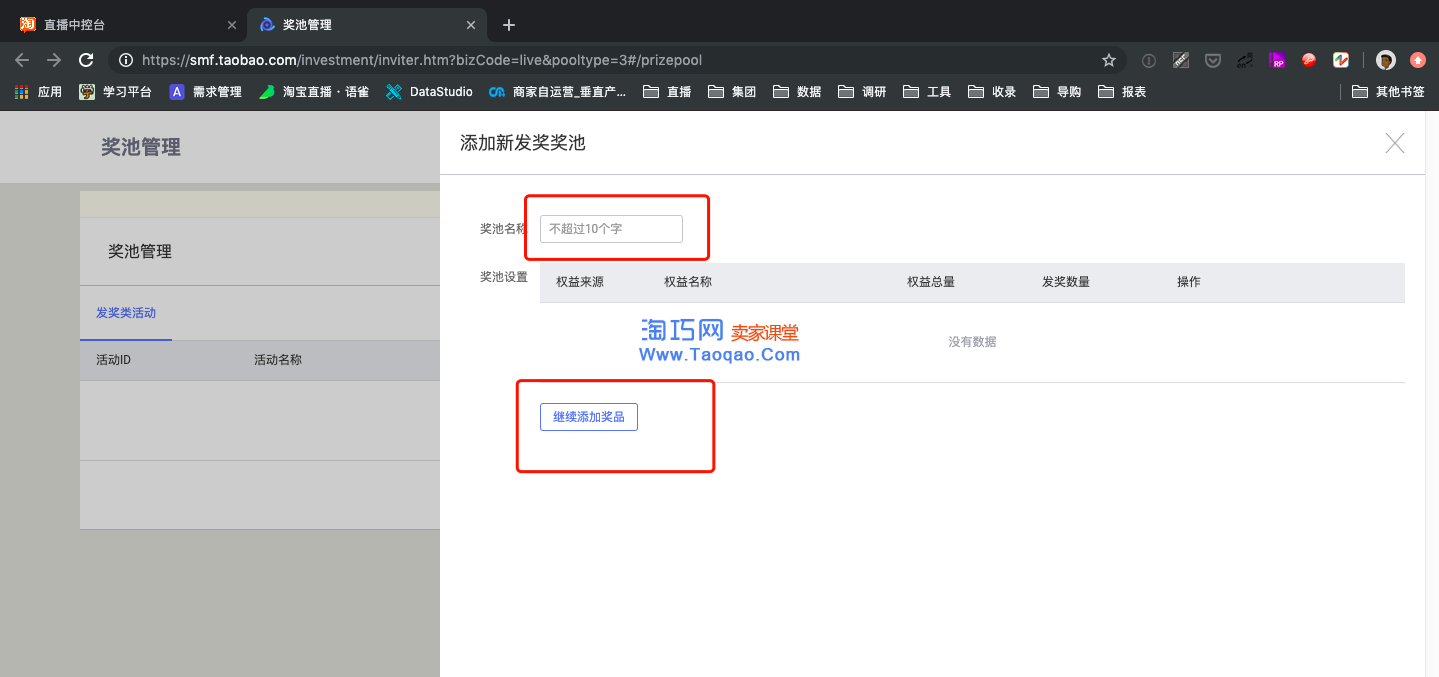Open the DataStudio bookmark
This screenshot has height=677, width=1439.
[429, 92]
